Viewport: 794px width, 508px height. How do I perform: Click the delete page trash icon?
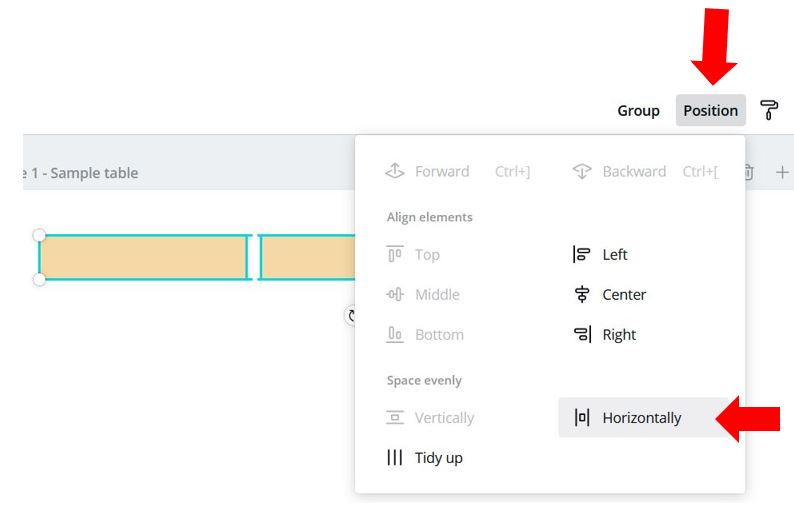pos(749,172)
